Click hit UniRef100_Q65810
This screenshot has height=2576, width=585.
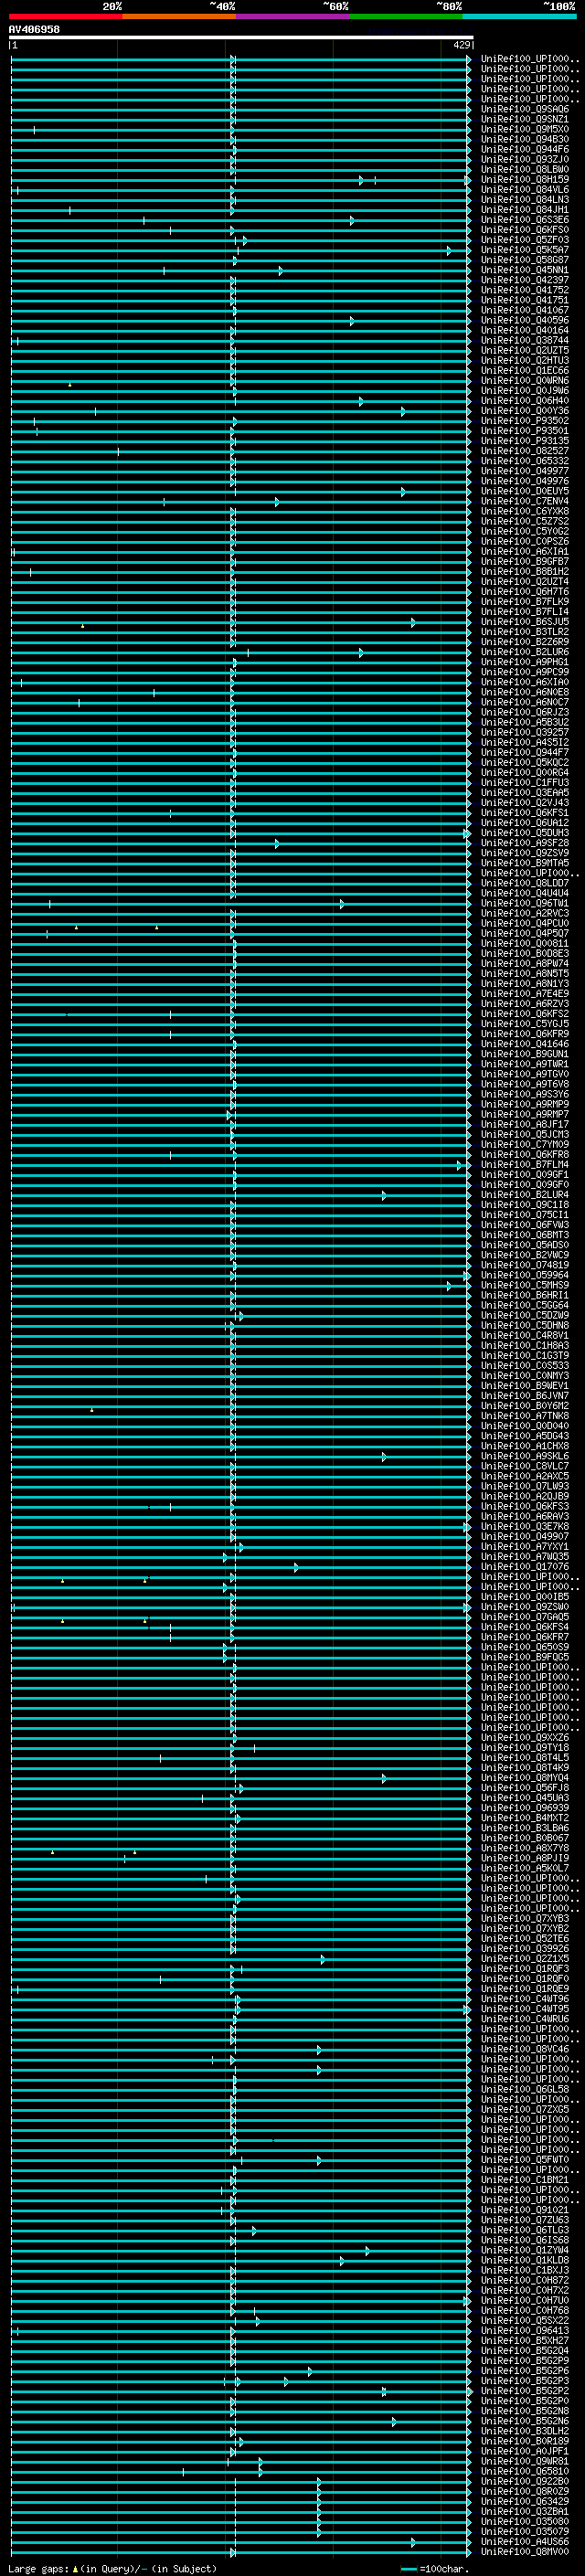click(x=524, y=2471)
